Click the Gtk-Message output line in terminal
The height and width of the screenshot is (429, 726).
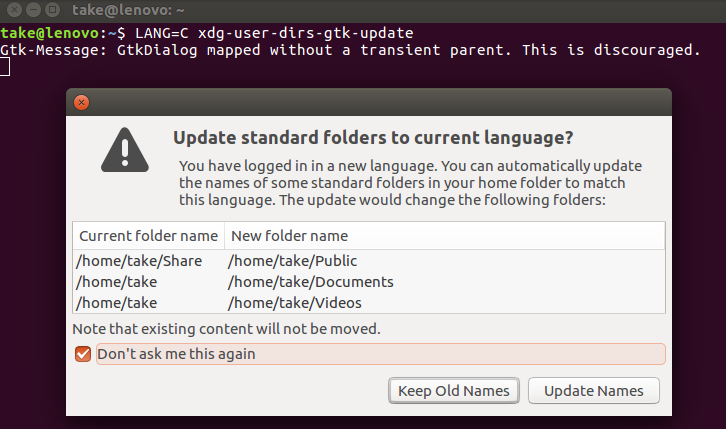tap(350, 50)
